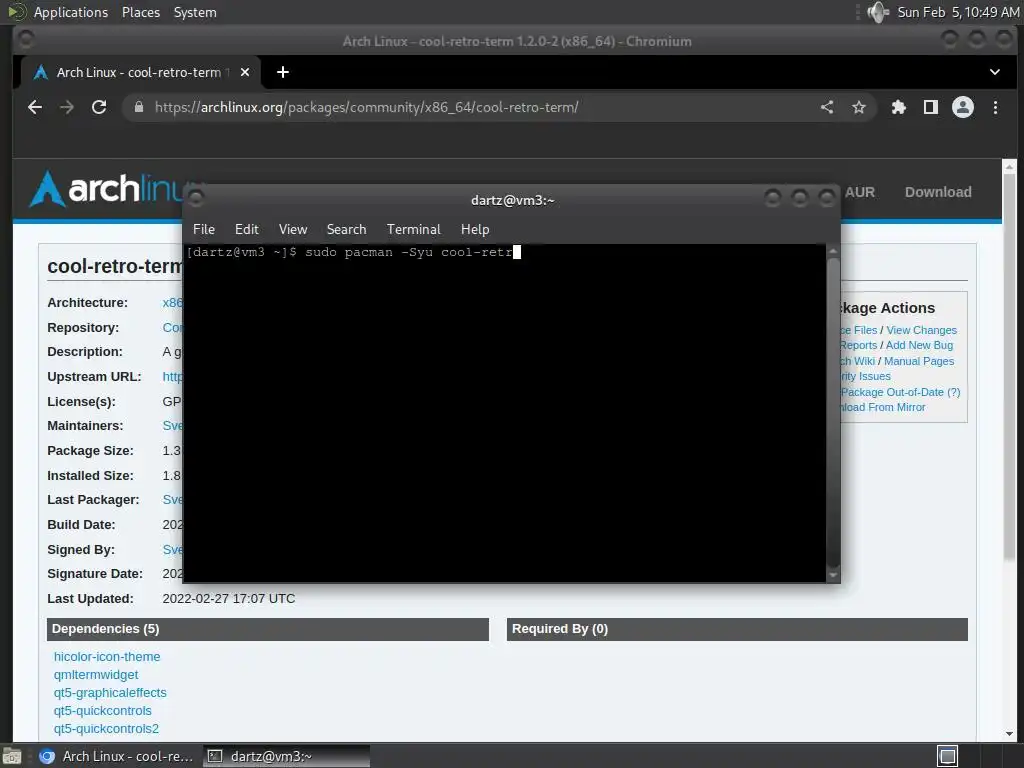Click the browser page scrollbar thumb
Screen dimensions: 1024x768
[x=1009, y=368]
